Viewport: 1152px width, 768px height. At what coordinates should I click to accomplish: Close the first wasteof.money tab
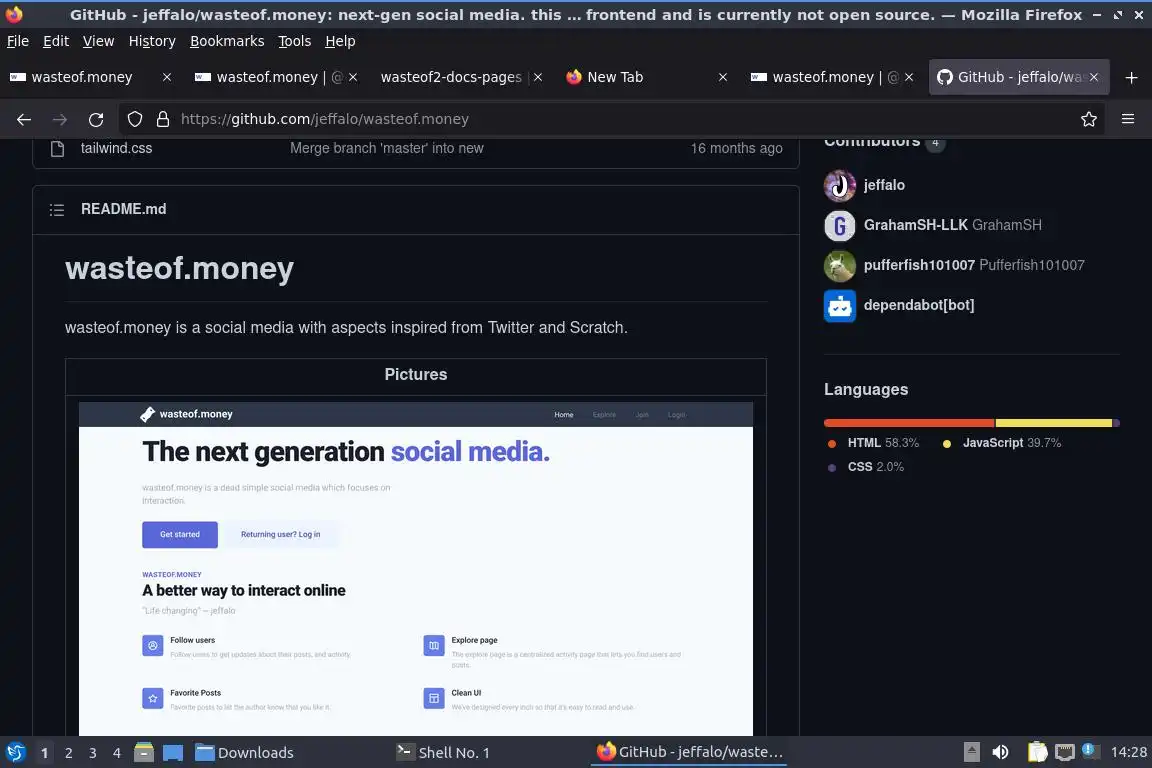point(167,77)
